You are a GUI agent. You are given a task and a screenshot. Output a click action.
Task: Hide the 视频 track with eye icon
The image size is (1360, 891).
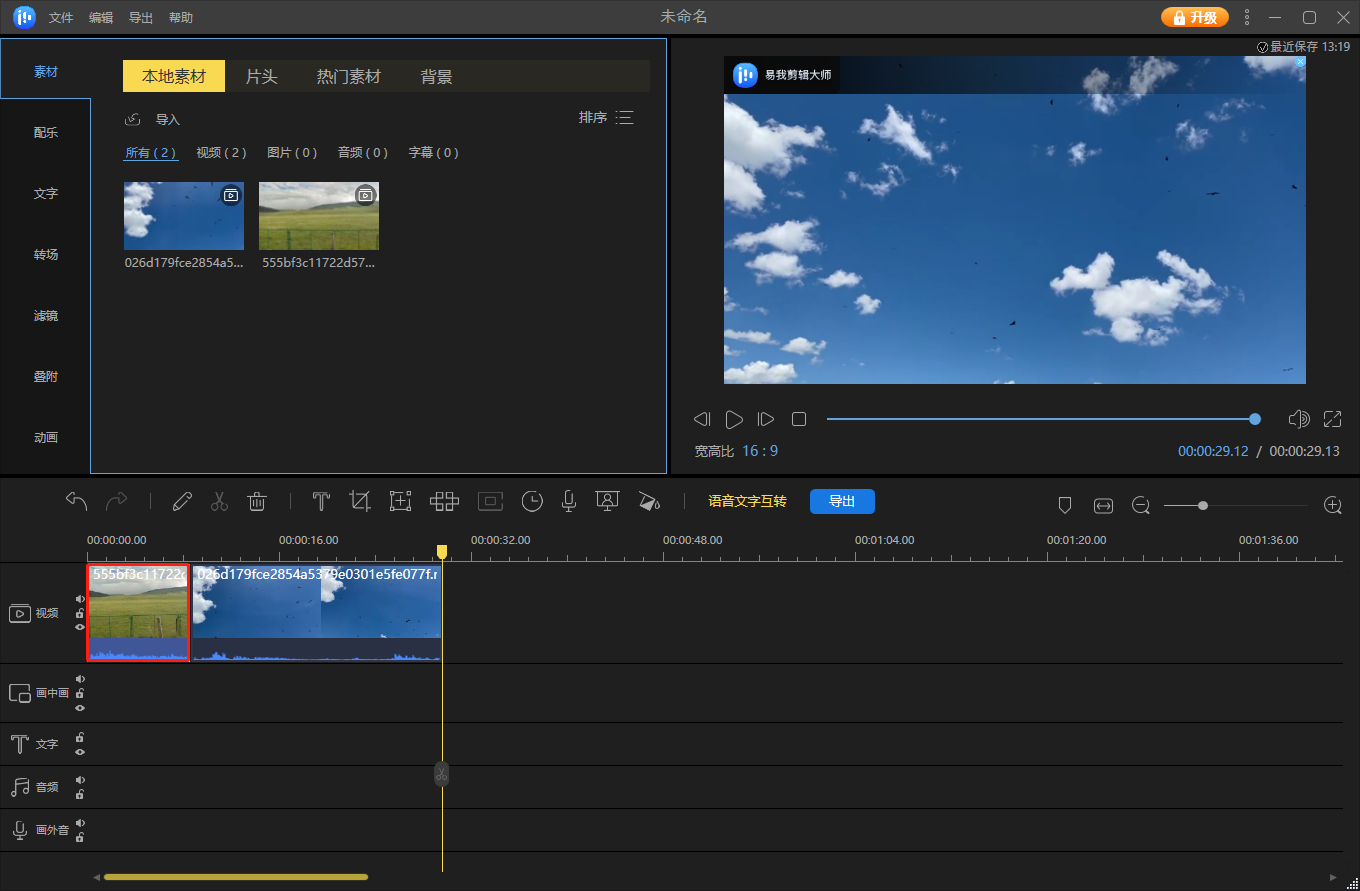80,627
